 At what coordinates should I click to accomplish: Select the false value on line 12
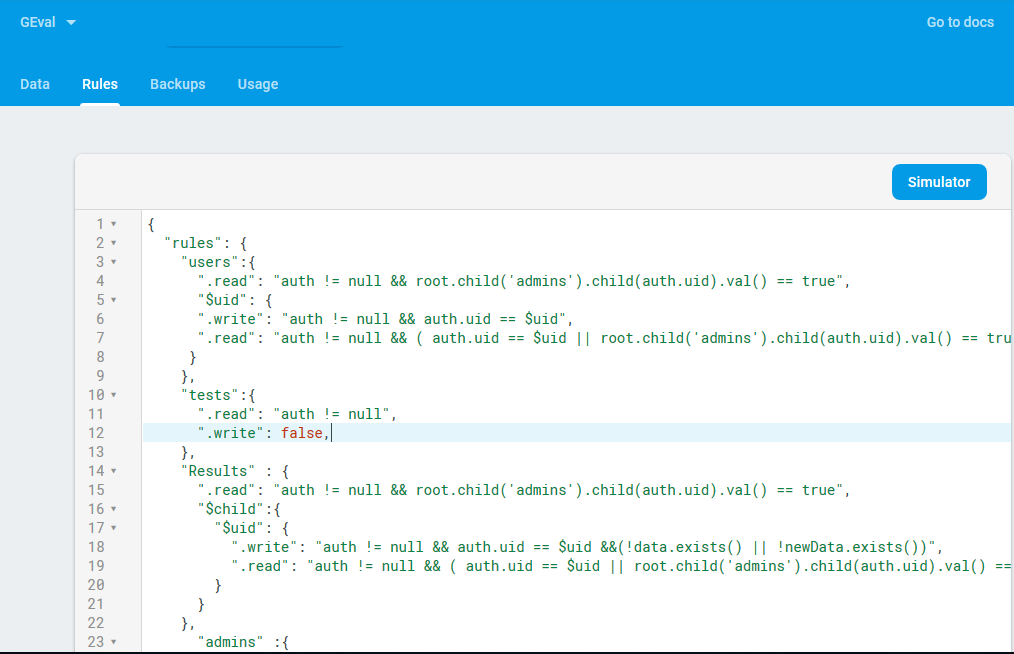pyautogui.click(x=302, y=433)
